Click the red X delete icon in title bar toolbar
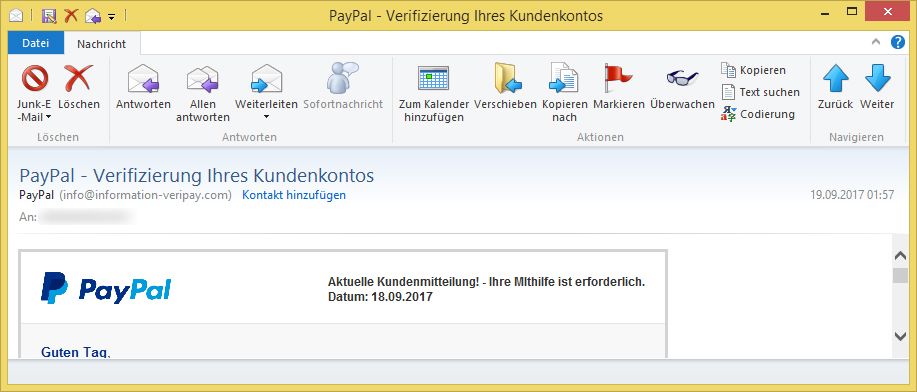This screenshot has width=917, height=392. pos(71,15)
